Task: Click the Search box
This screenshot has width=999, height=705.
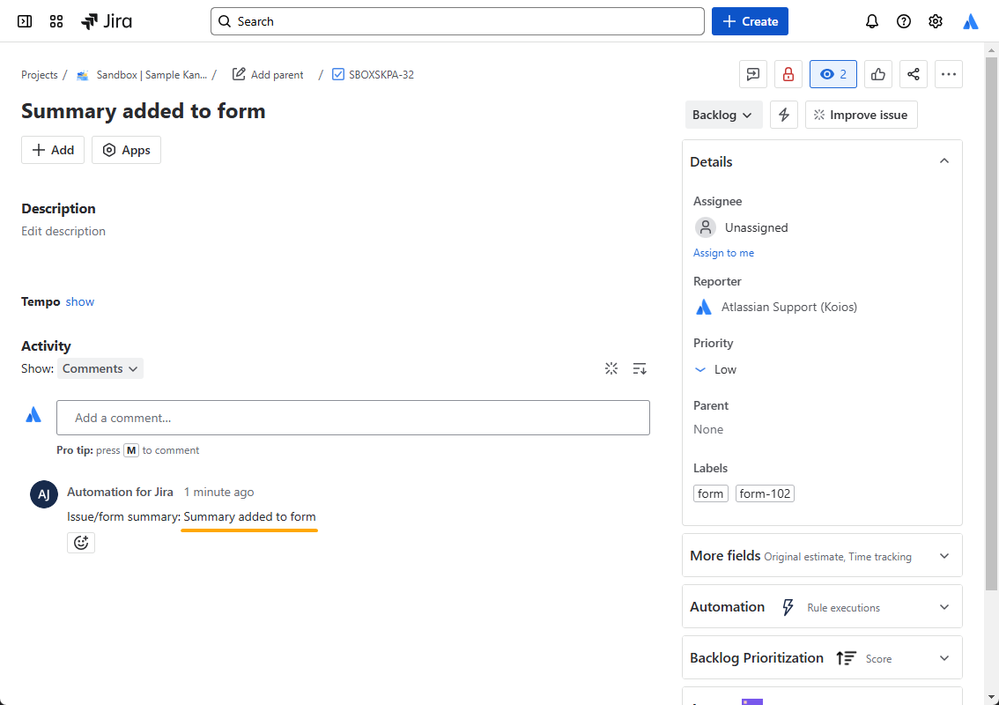Action: click(457, 21)
